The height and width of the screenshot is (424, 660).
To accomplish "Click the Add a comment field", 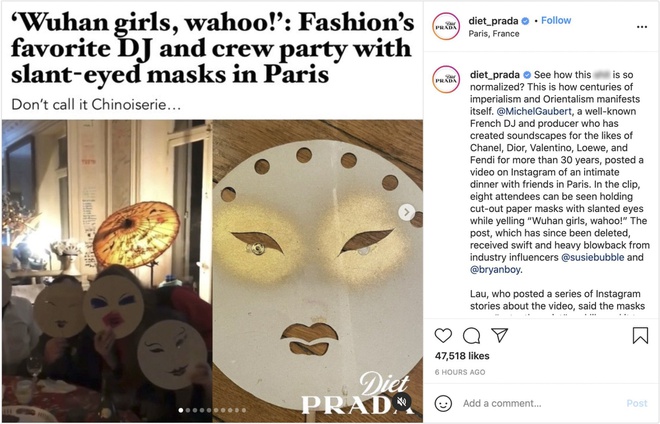I will [539, 403].
